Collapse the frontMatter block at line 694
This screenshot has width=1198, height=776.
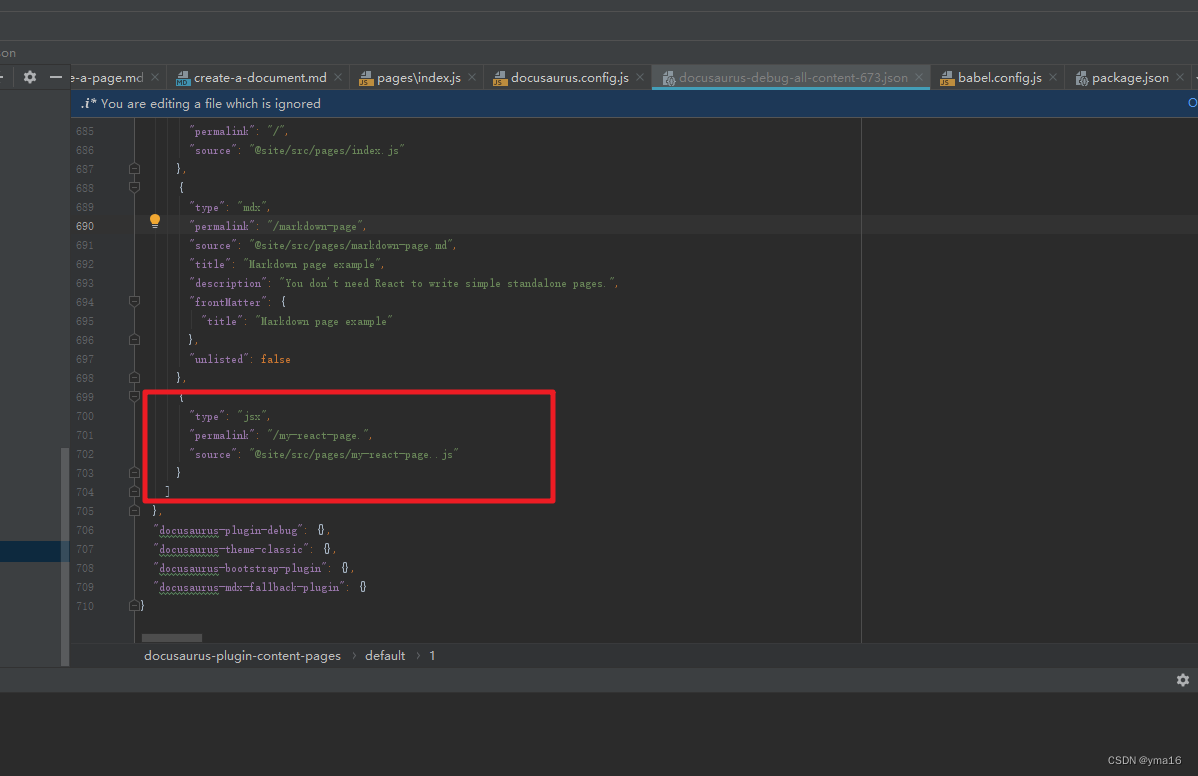(134, 302)
